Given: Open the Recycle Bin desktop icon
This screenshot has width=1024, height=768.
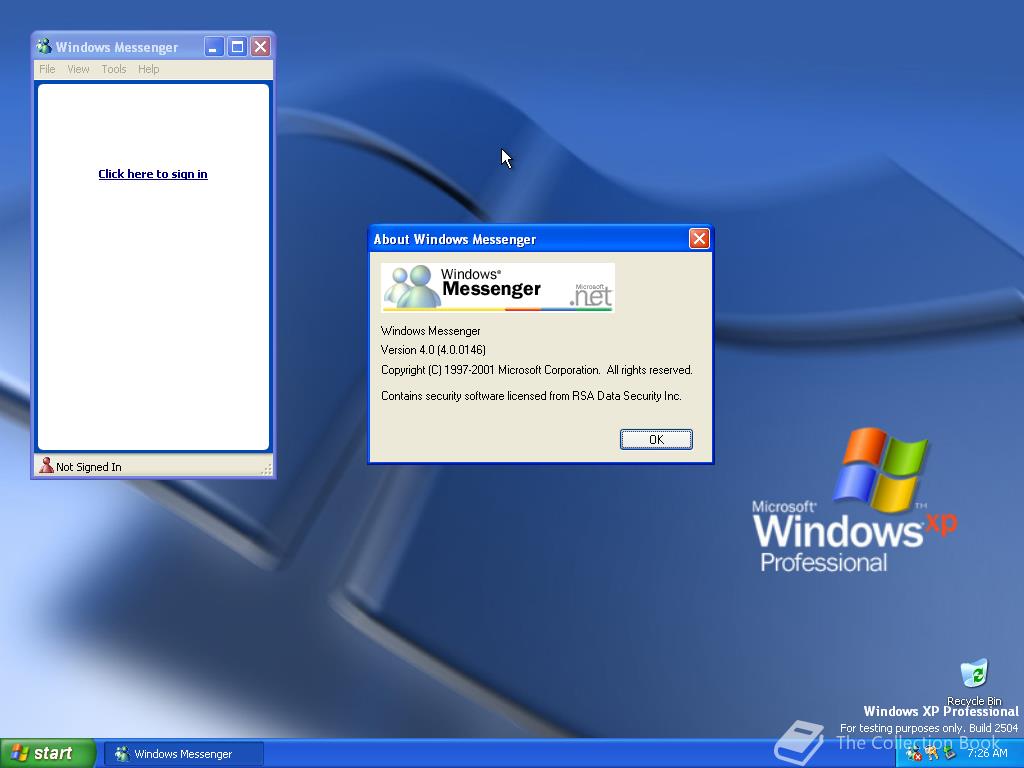Looking at the screenshot, I should [x=974, y=683].
